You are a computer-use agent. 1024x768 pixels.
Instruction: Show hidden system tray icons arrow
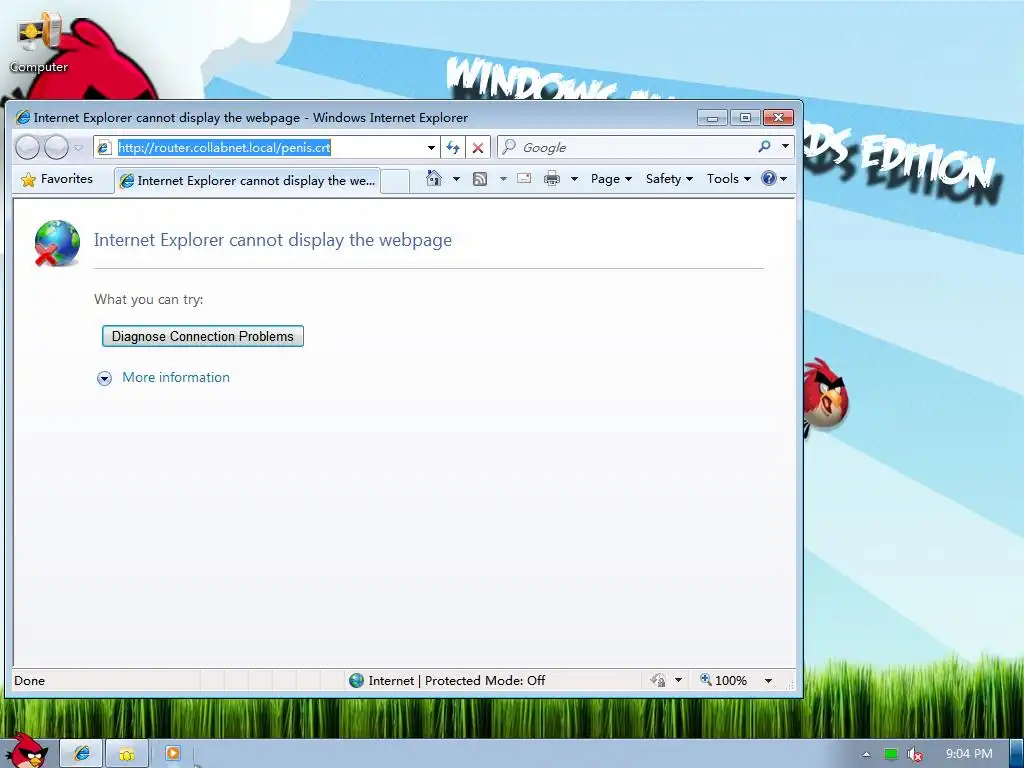pyautogui.click(x=866, y=754)
